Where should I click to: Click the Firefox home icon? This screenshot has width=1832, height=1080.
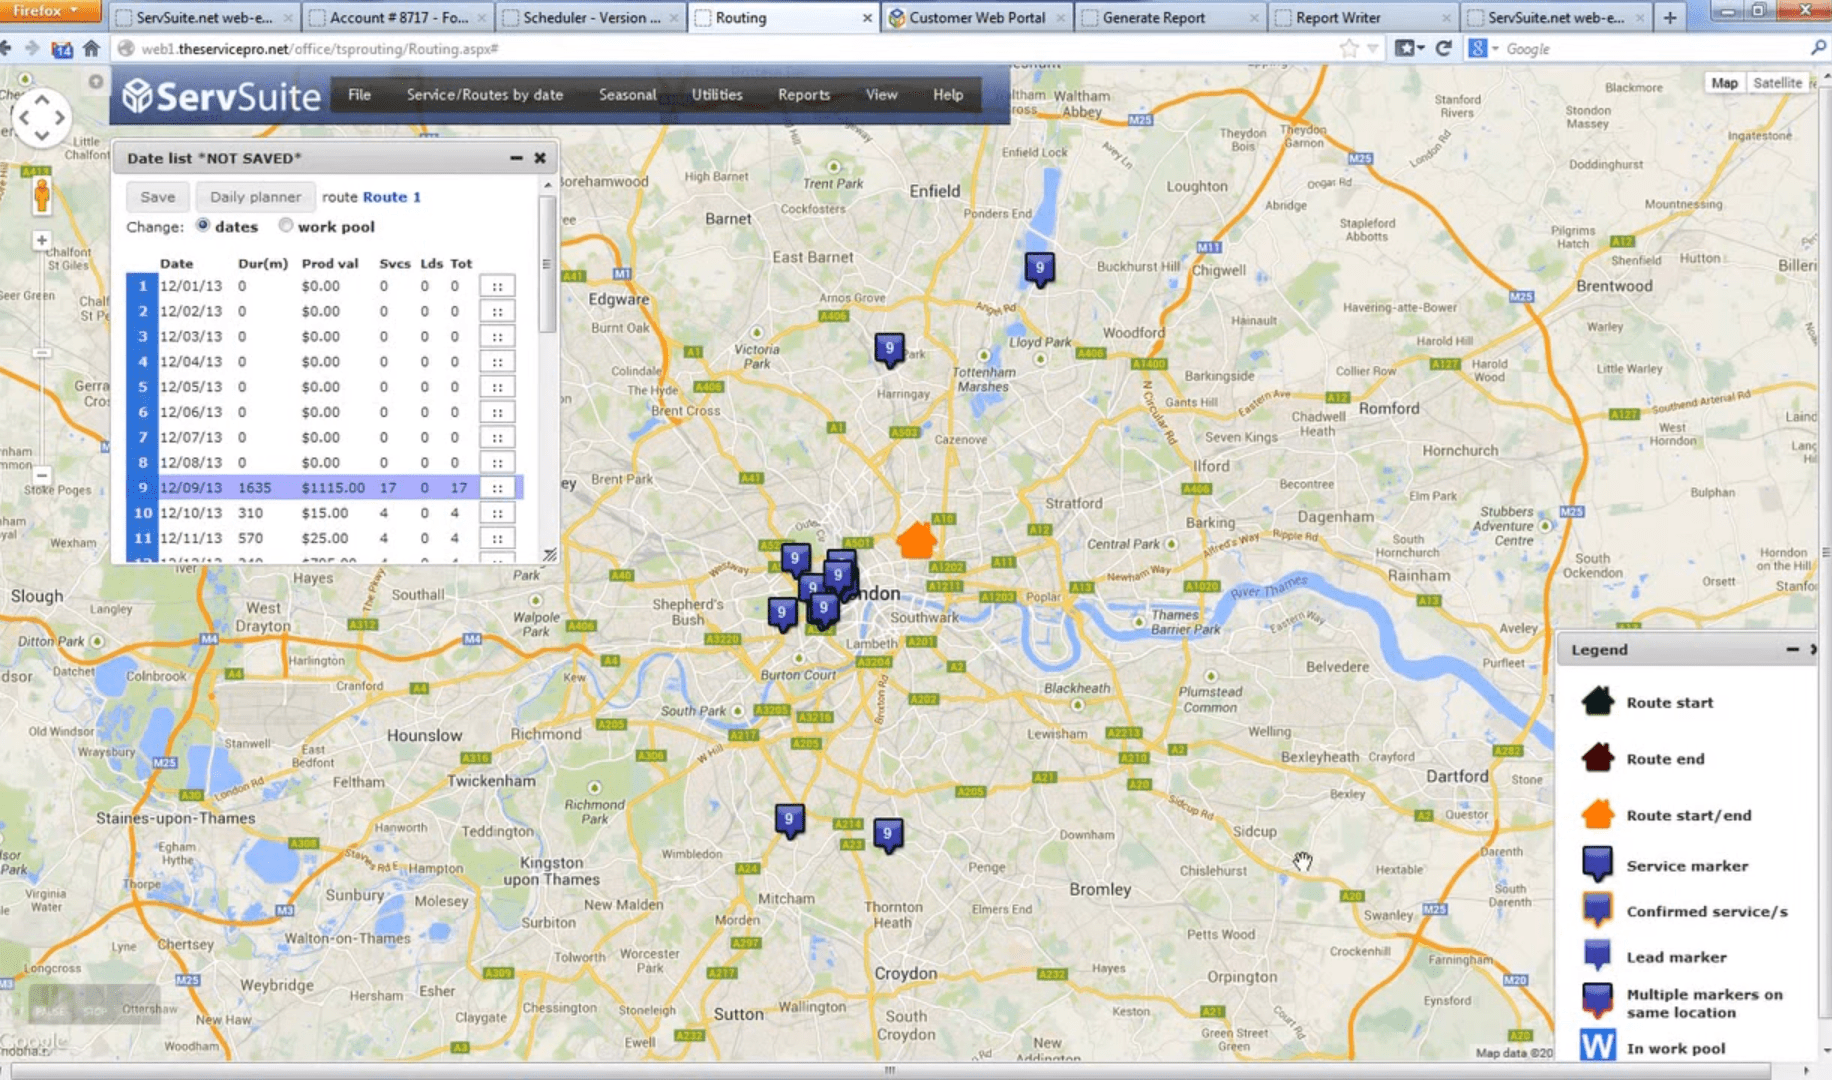[91, 48]
